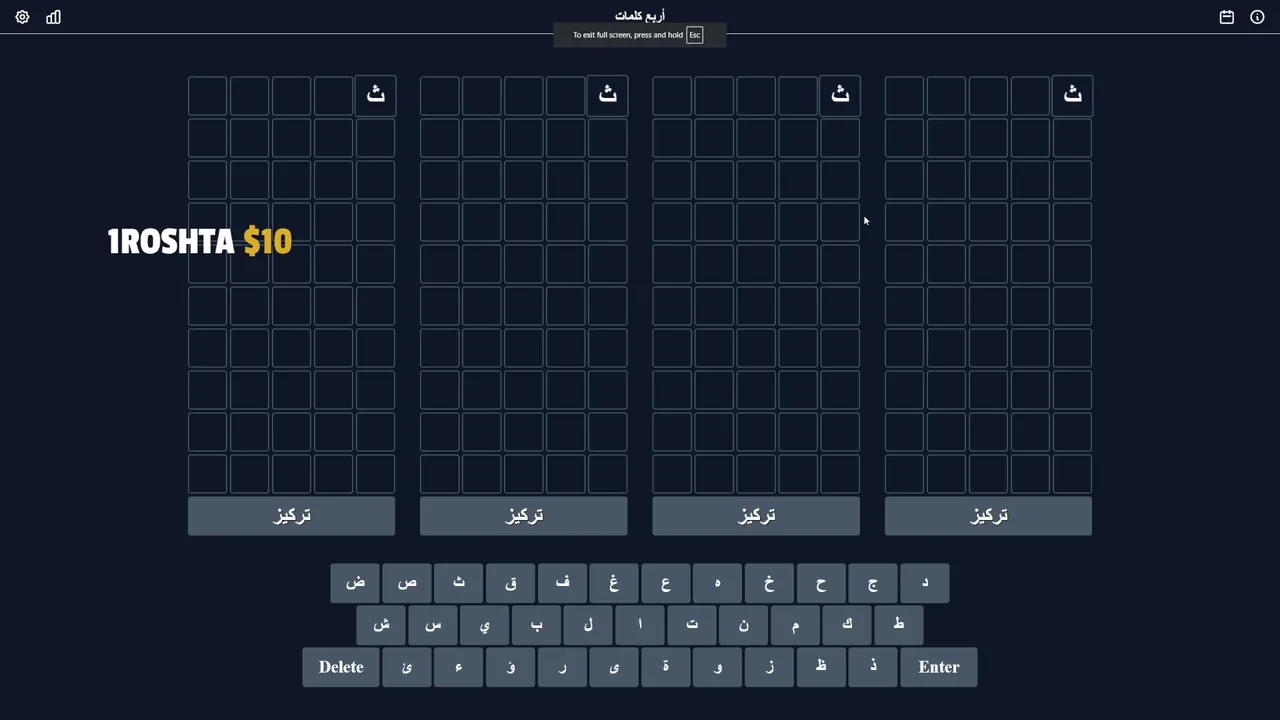Tap the ظ key on the keyboard
Image resolution: width=1280 pixels, height=720 pixels.
[821, 667]
